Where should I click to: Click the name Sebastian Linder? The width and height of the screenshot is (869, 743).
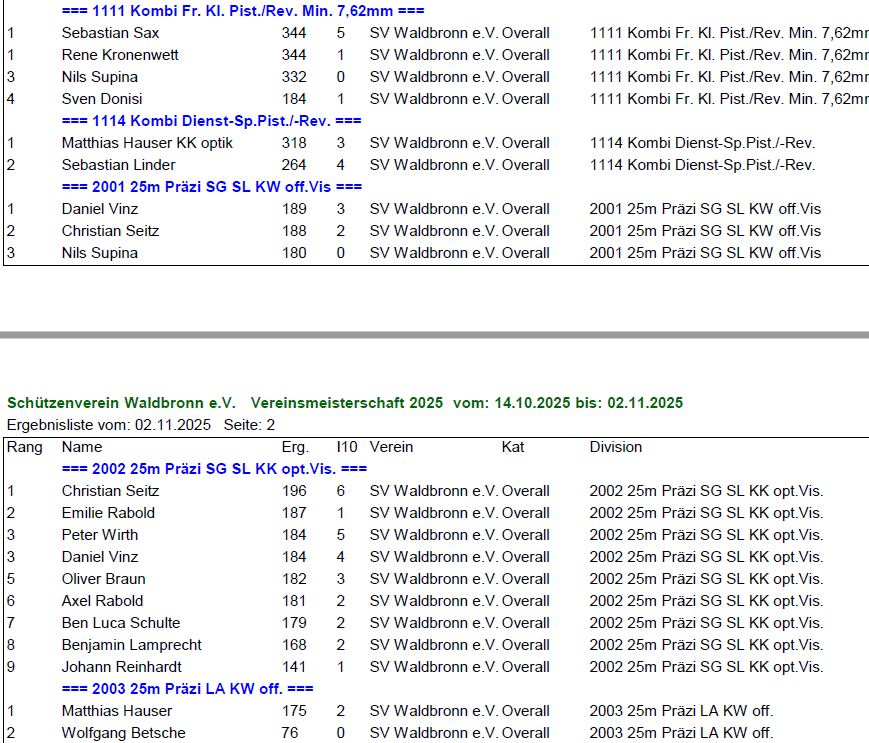(x=118, y=165)
